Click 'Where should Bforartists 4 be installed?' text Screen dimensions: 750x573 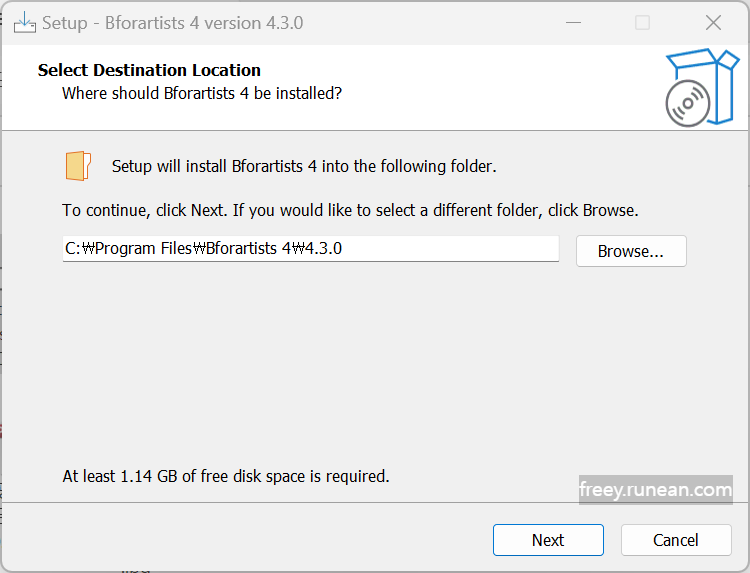pos(202,93)
